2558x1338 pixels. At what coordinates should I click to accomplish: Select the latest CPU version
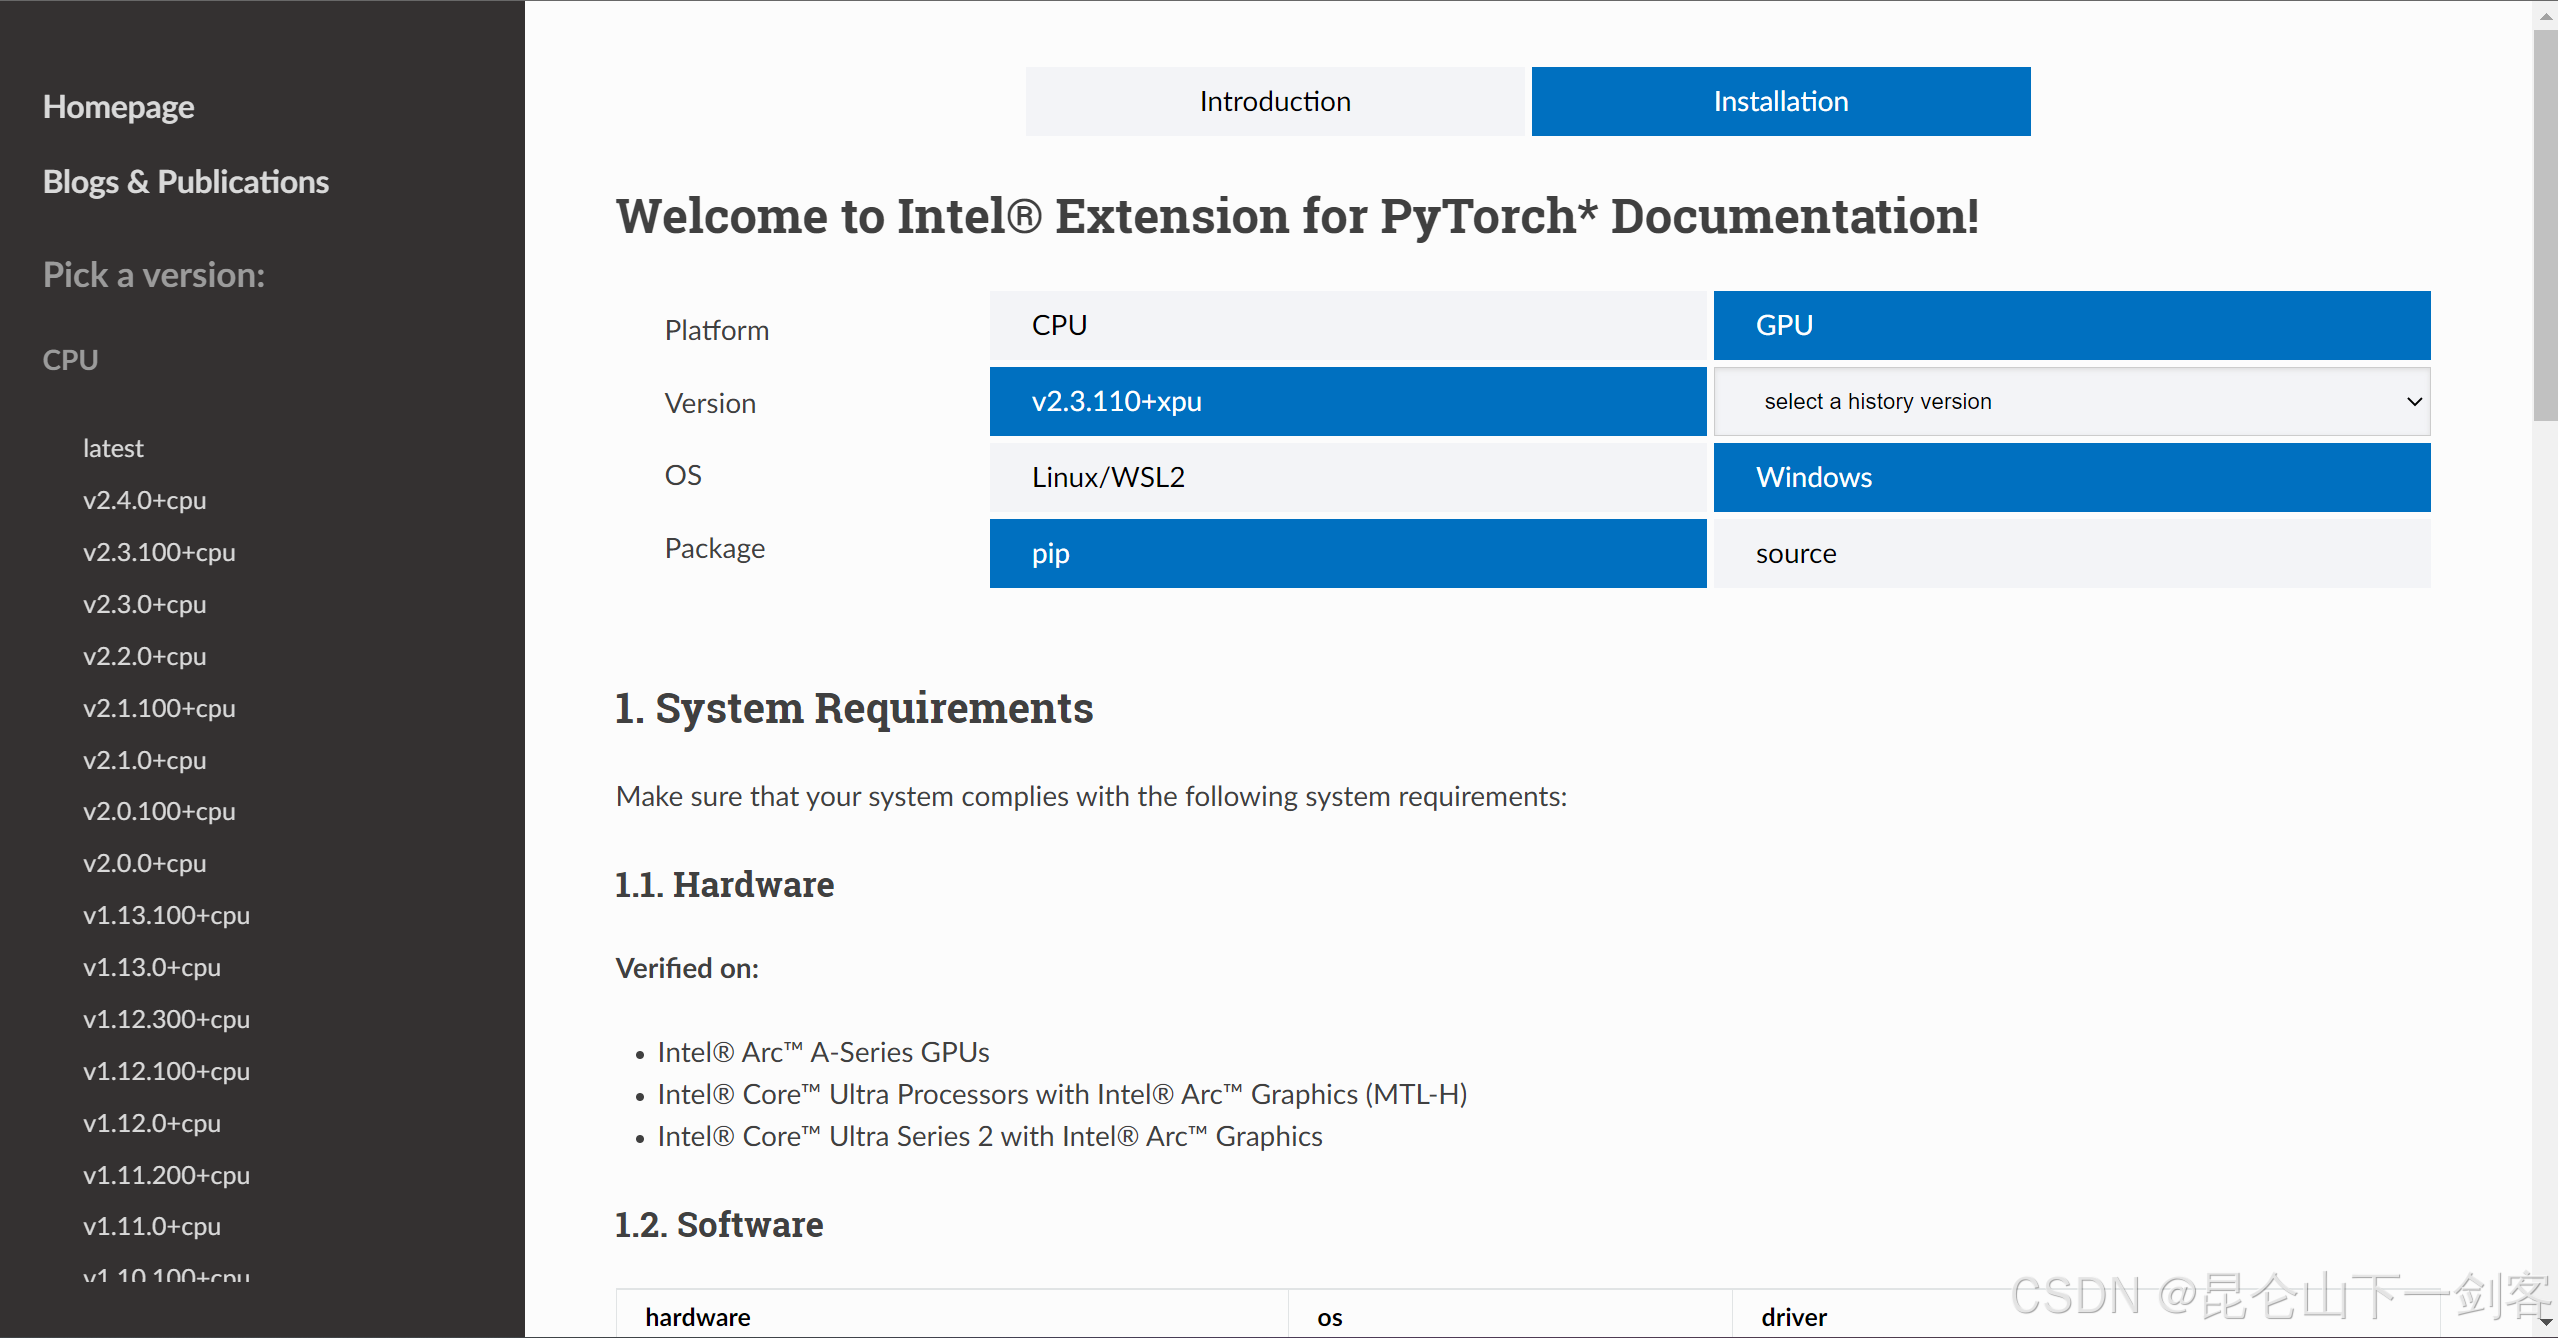113,447
